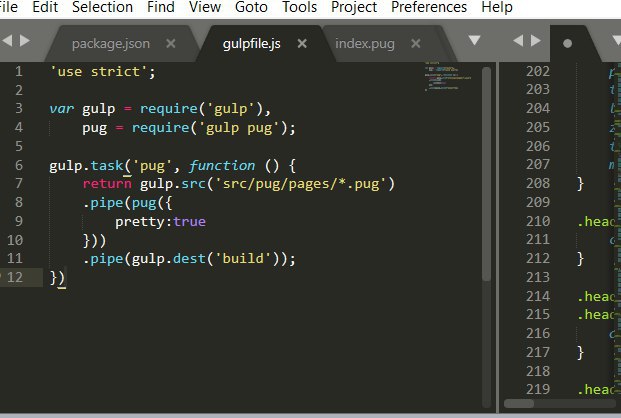Open the Edit menu

[45, 7]
